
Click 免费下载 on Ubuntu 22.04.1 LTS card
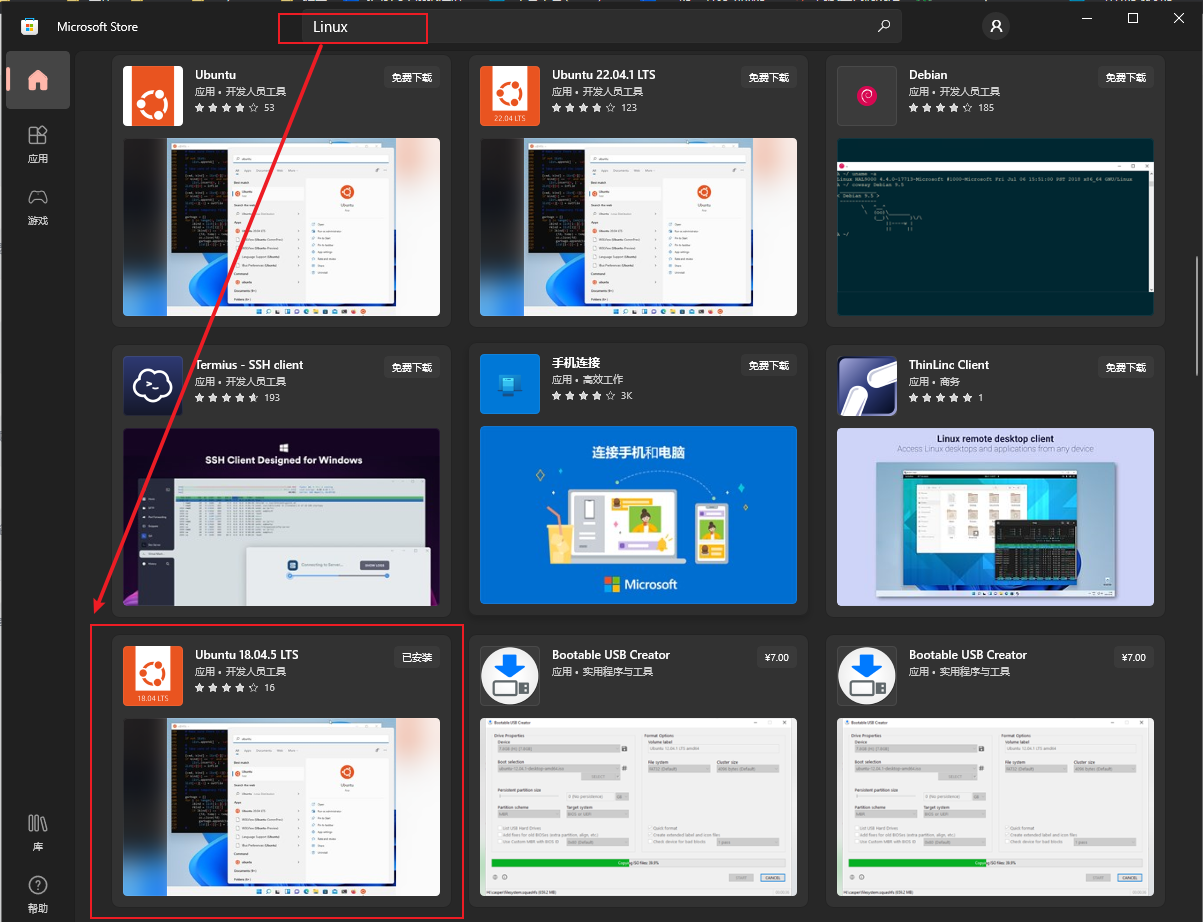pos(768,77)
